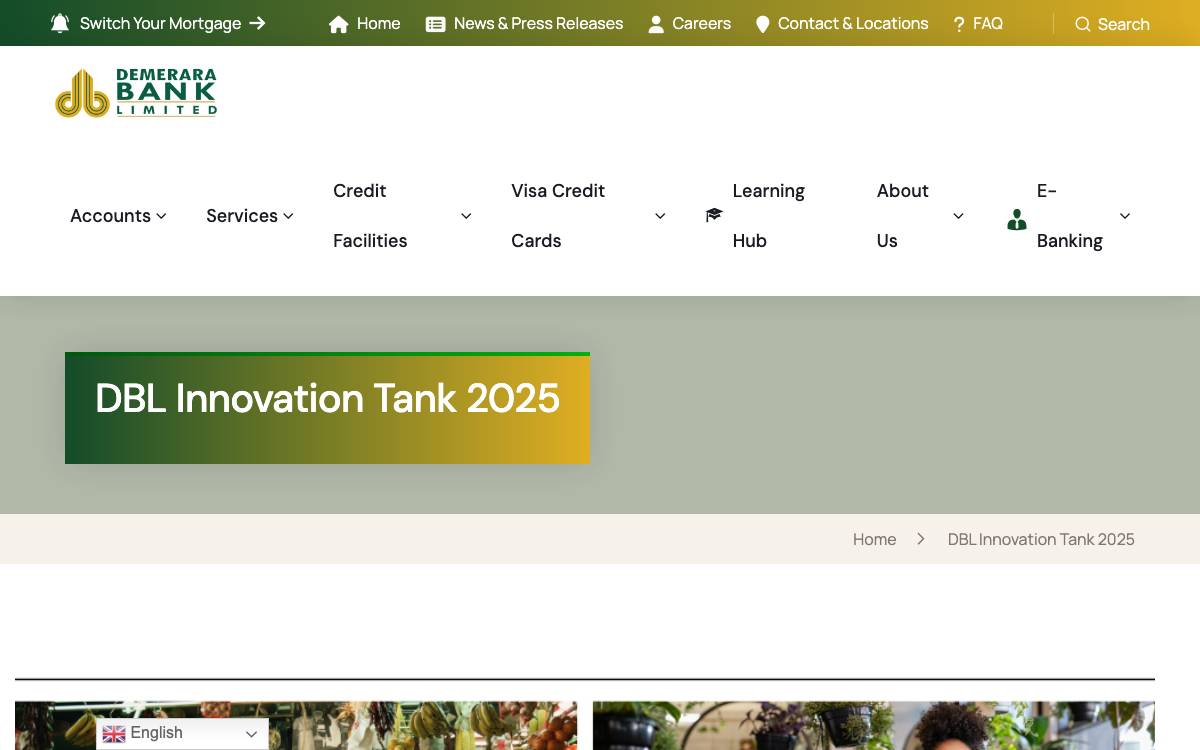Image resolution: width=1200 pixels, height=750 pixels.
Task: Open the Accounts menu
Action: point(118,216)
